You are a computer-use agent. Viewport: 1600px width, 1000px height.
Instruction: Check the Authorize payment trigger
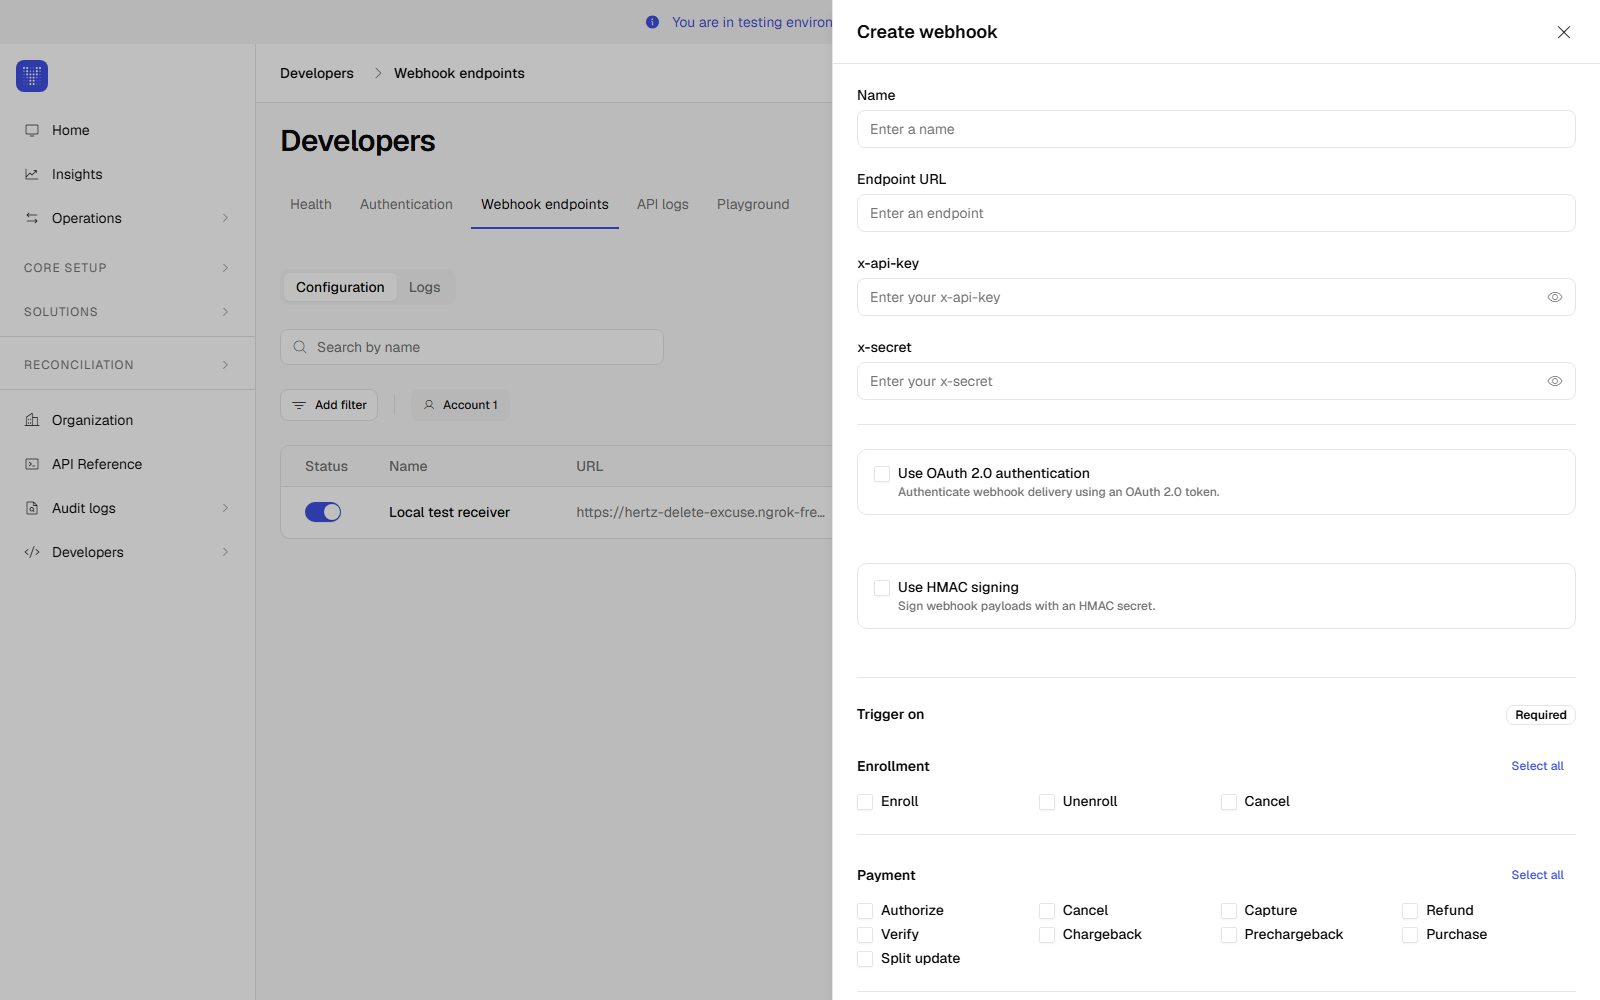click(x=865, y=911)
